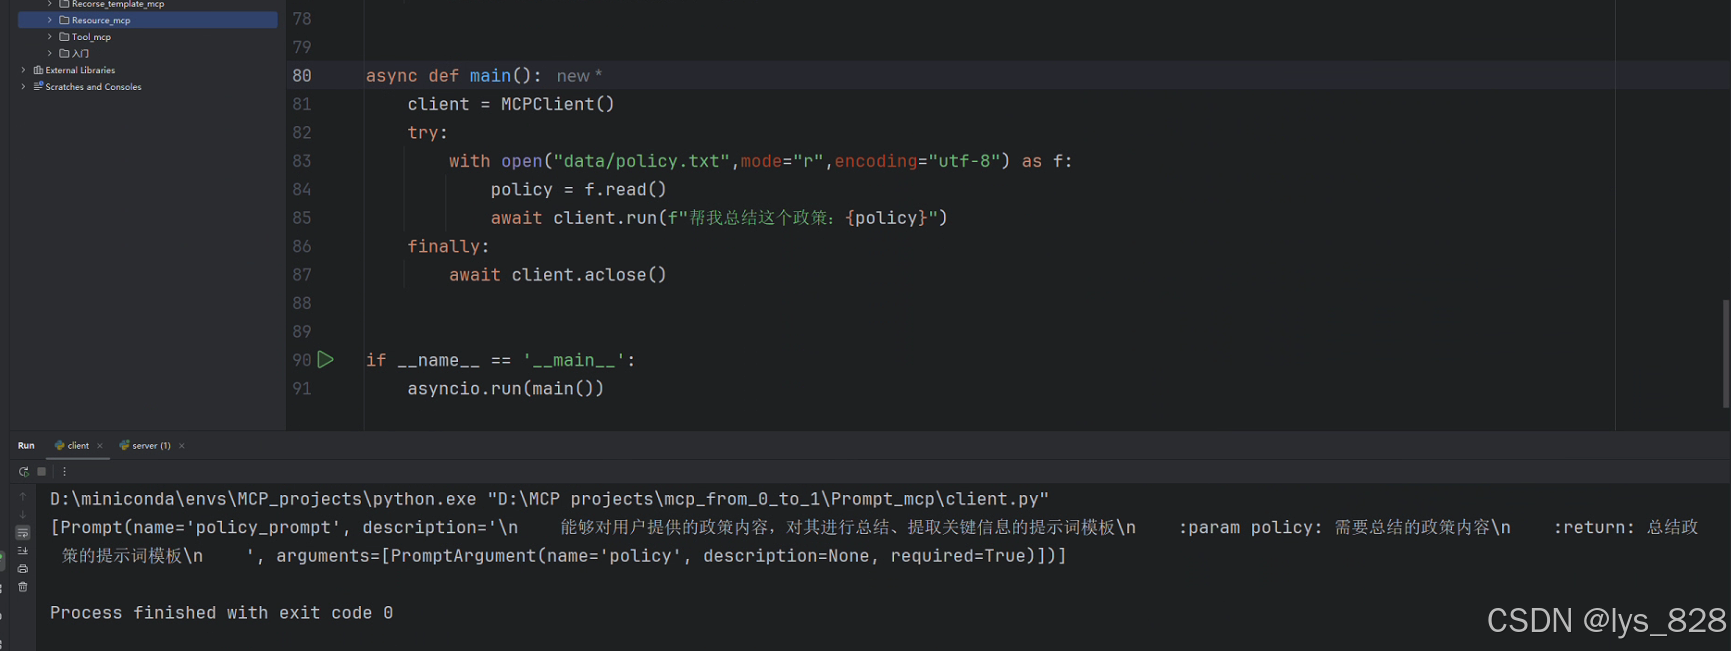Click 'client.run' call on line 85
Screen dimensions: 1731x651
coord(605,218)
